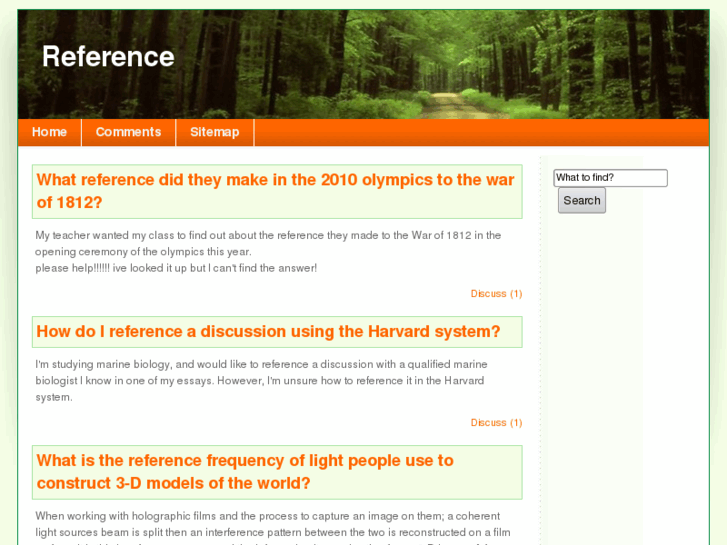Click the 'please help!!!!!!' line of text
727x545 pixels.
click(176, 268)
